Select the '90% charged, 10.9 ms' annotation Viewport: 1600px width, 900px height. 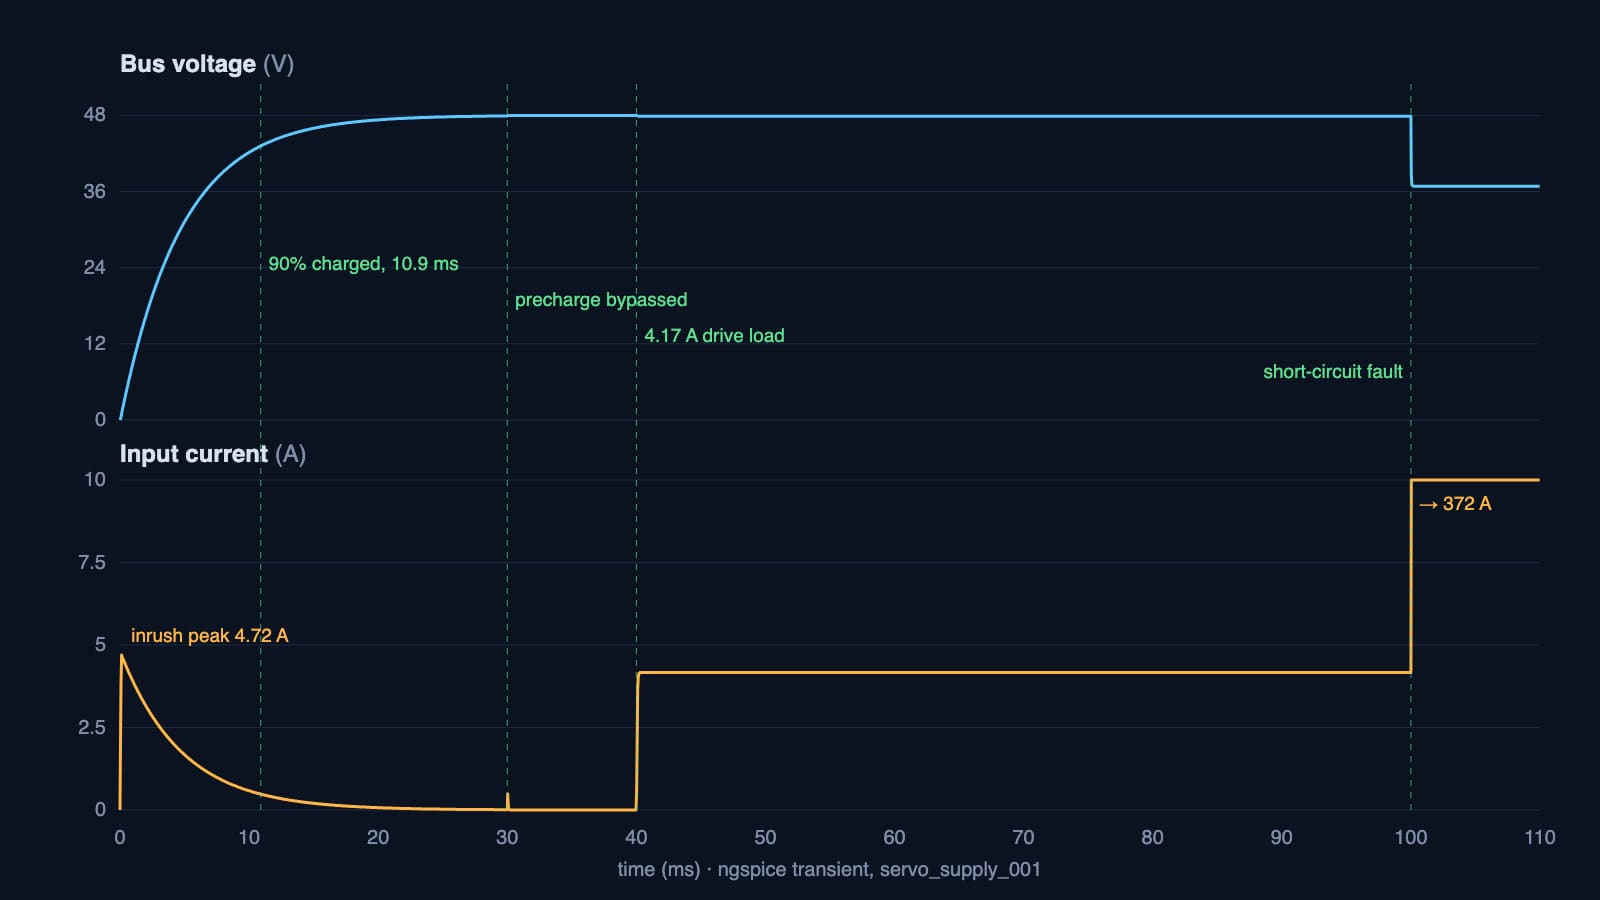[x=363, y=264]
